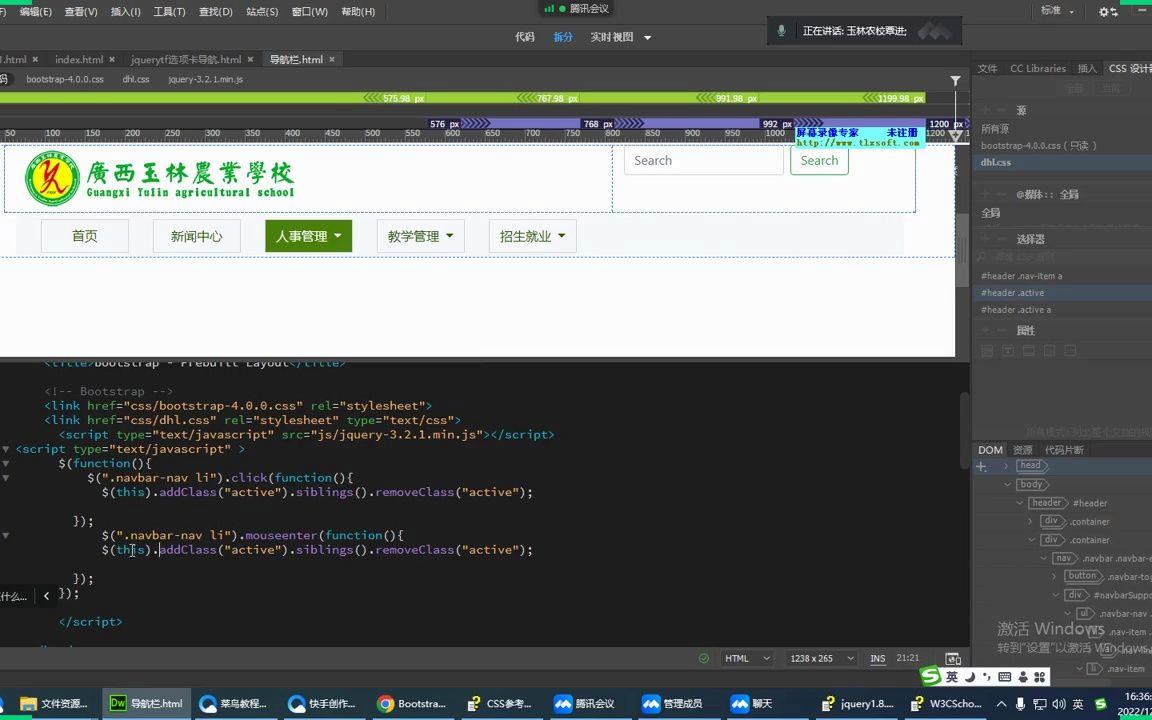Click the 新闻中心 nav button in preview
This screenshot has height=720, width=1152.
click(196, 236)
